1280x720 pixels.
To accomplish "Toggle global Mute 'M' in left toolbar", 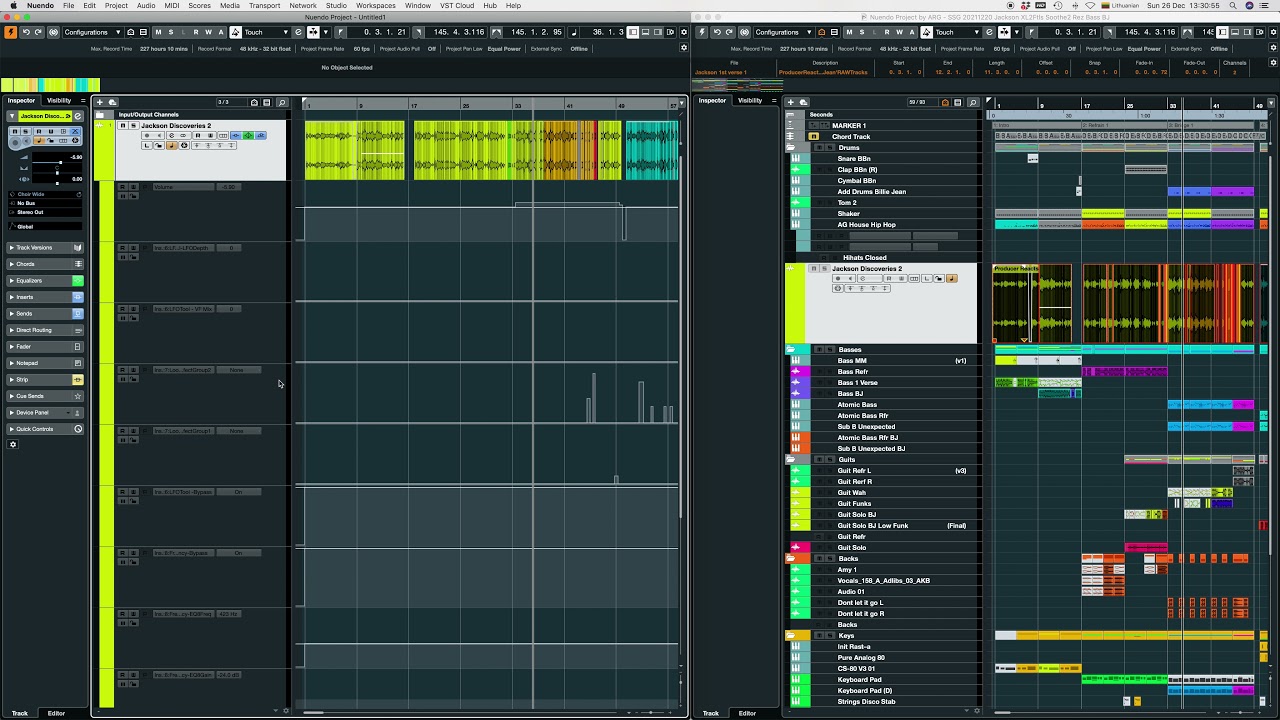I will tap(157, 32).
